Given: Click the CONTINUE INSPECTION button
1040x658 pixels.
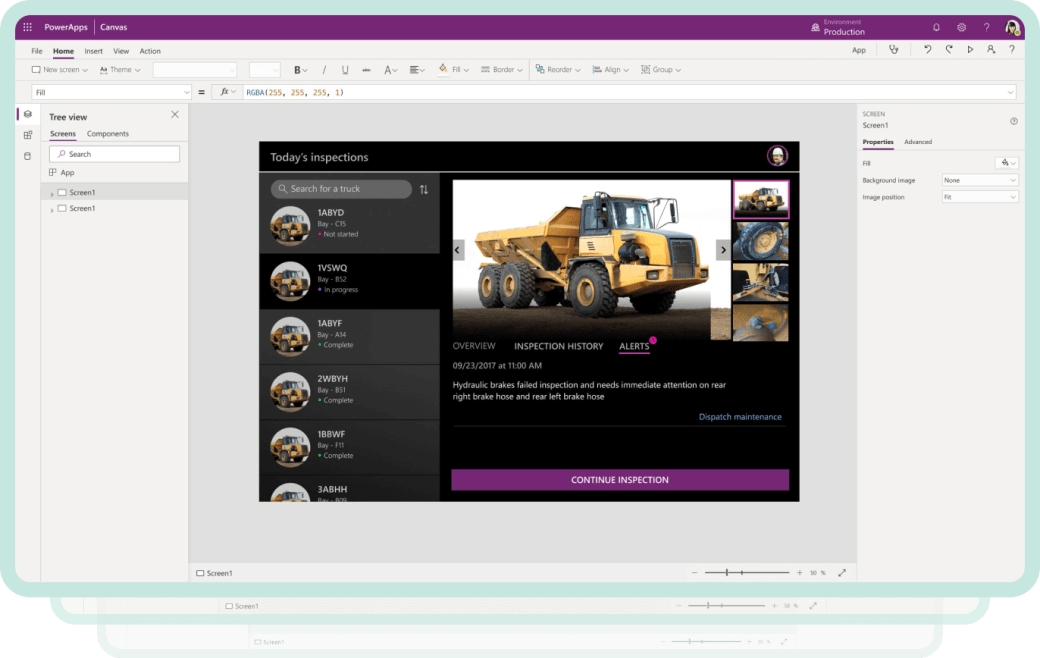Looking at the screenshot, I should click(620, 480).
